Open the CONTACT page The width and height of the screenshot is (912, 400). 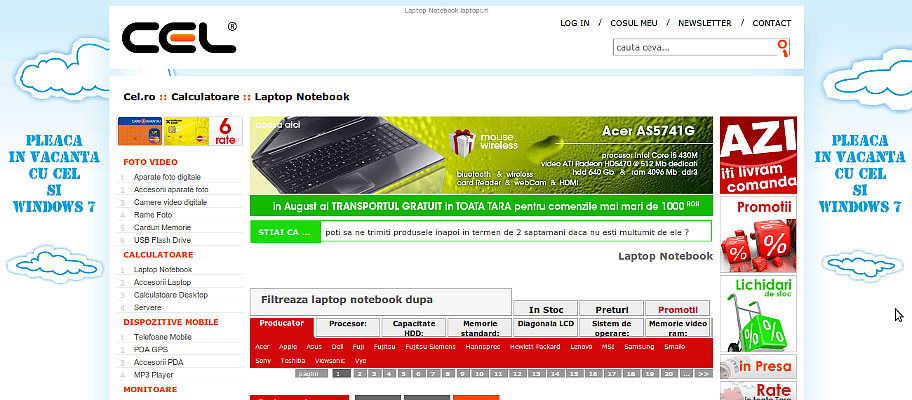coord(771,23)
